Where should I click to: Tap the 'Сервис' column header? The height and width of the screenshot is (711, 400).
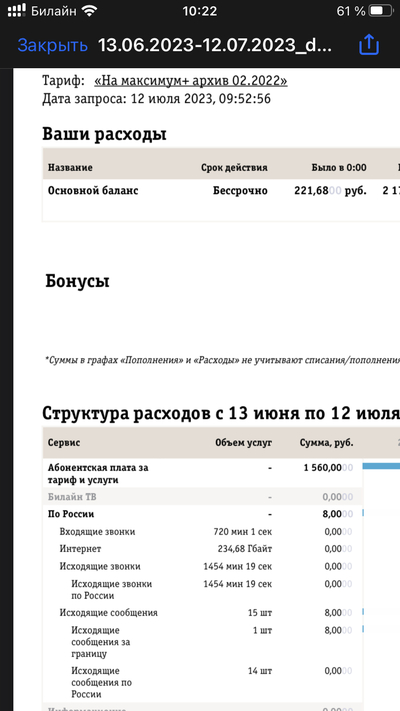[x=64, y=443]
